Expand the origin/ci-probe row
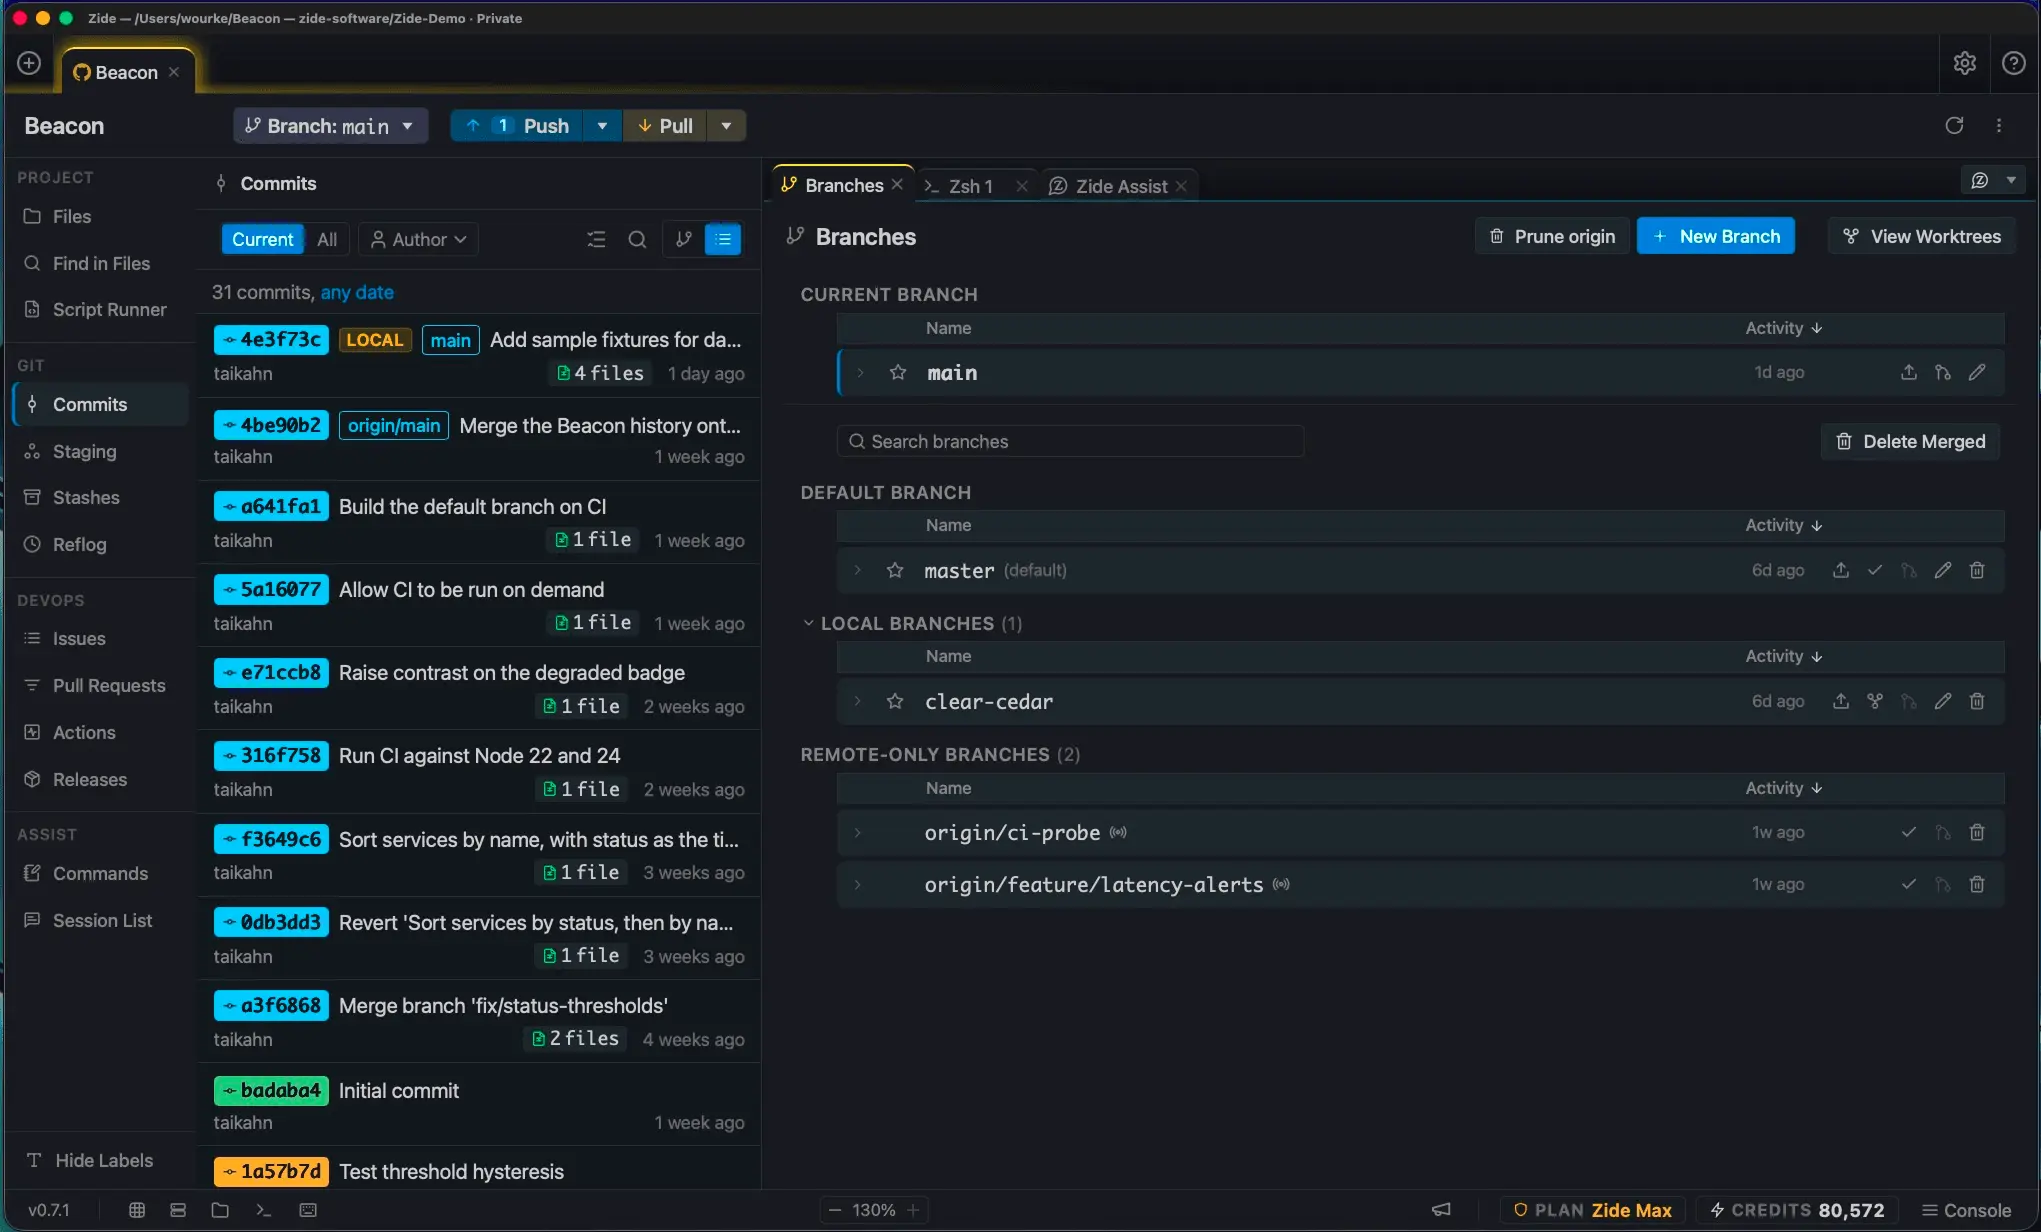This screenshot has width=2041, height=1232. (x=857, y=832)
